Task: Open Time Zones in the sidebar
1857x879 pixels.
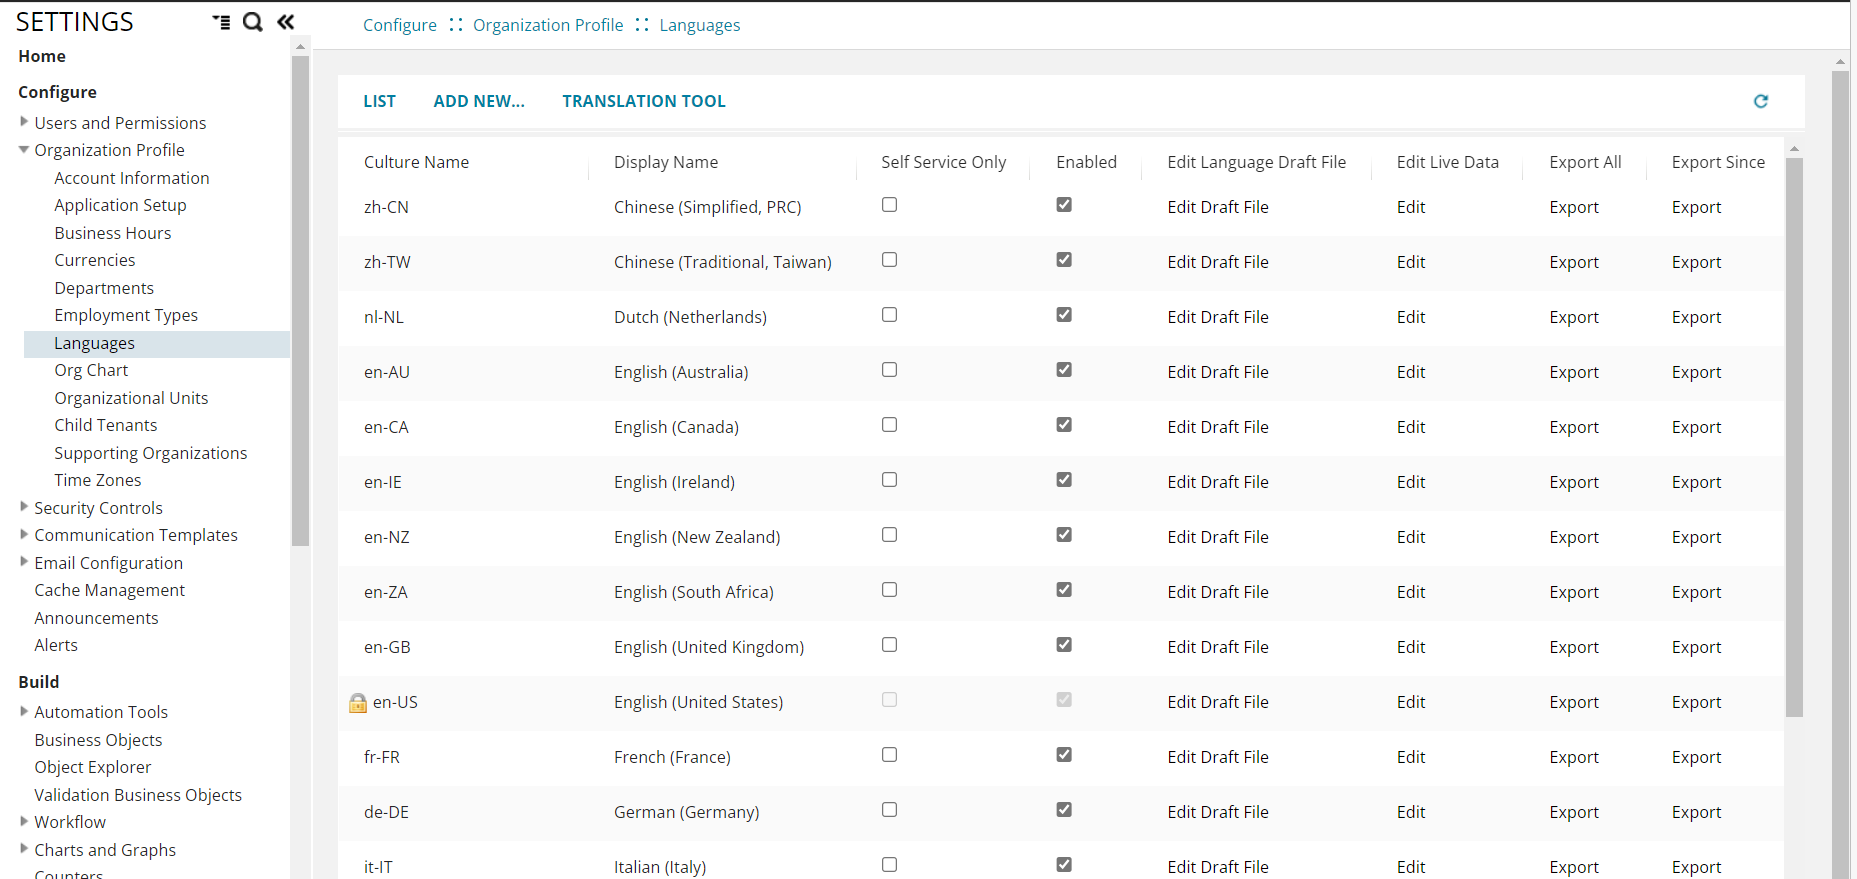Action: pos(98,480)
